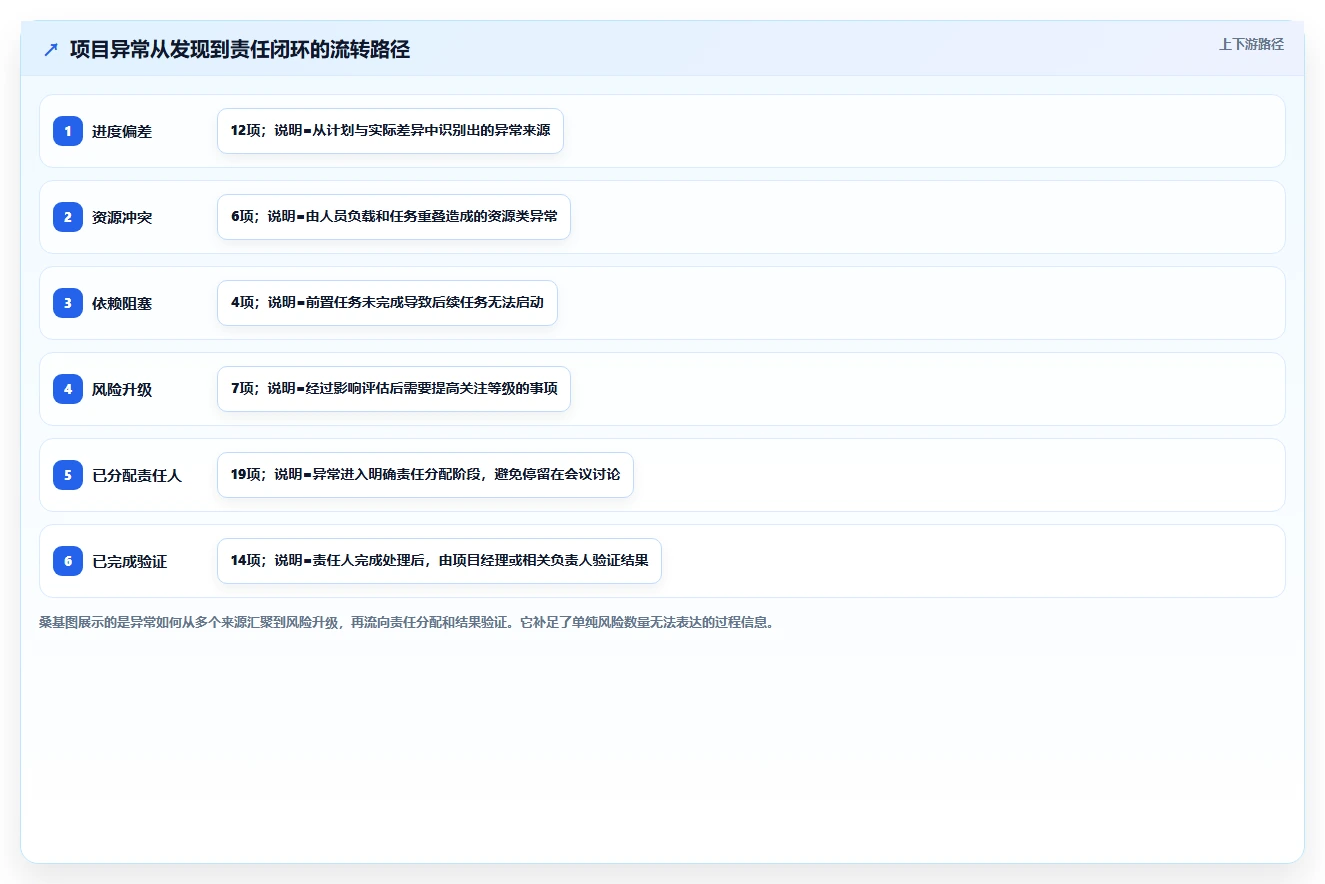Screen dimensions: 1325x884
Task: Click the arrow icon beside the panel title
Action: pyautogui.click(x=51, y=50)
